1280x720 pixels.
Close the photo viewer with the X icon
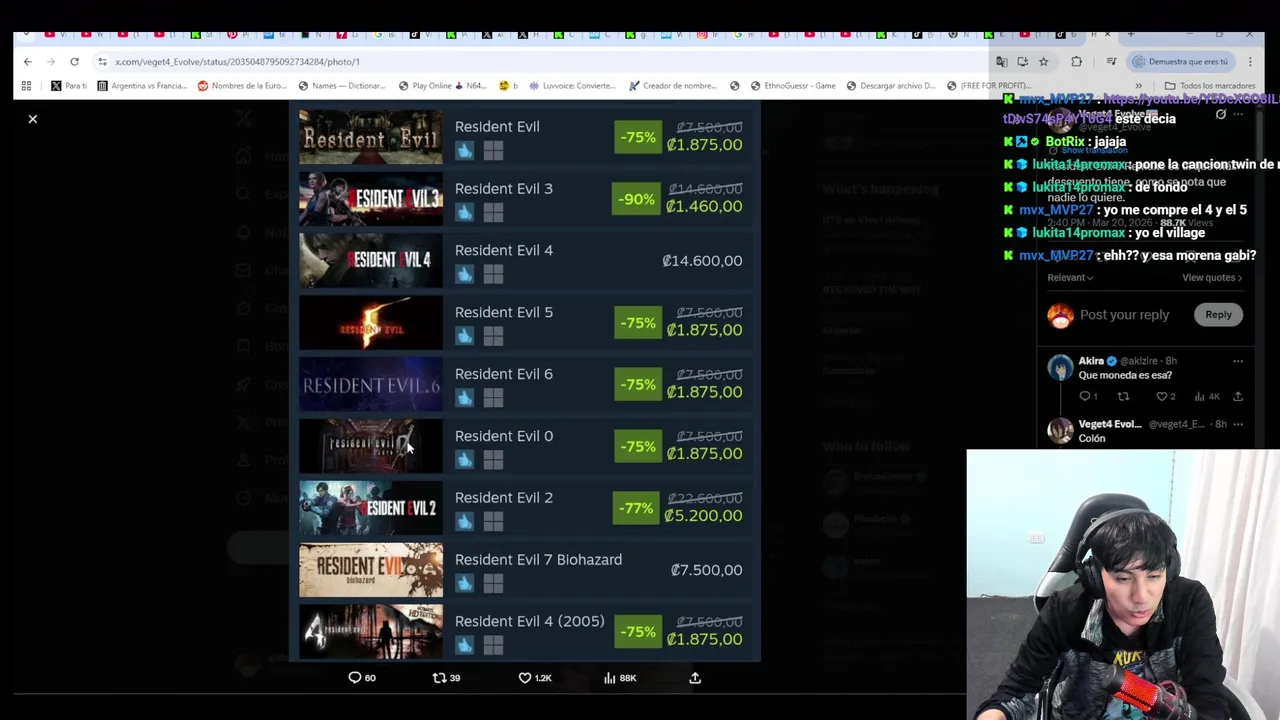coord(32,119)
